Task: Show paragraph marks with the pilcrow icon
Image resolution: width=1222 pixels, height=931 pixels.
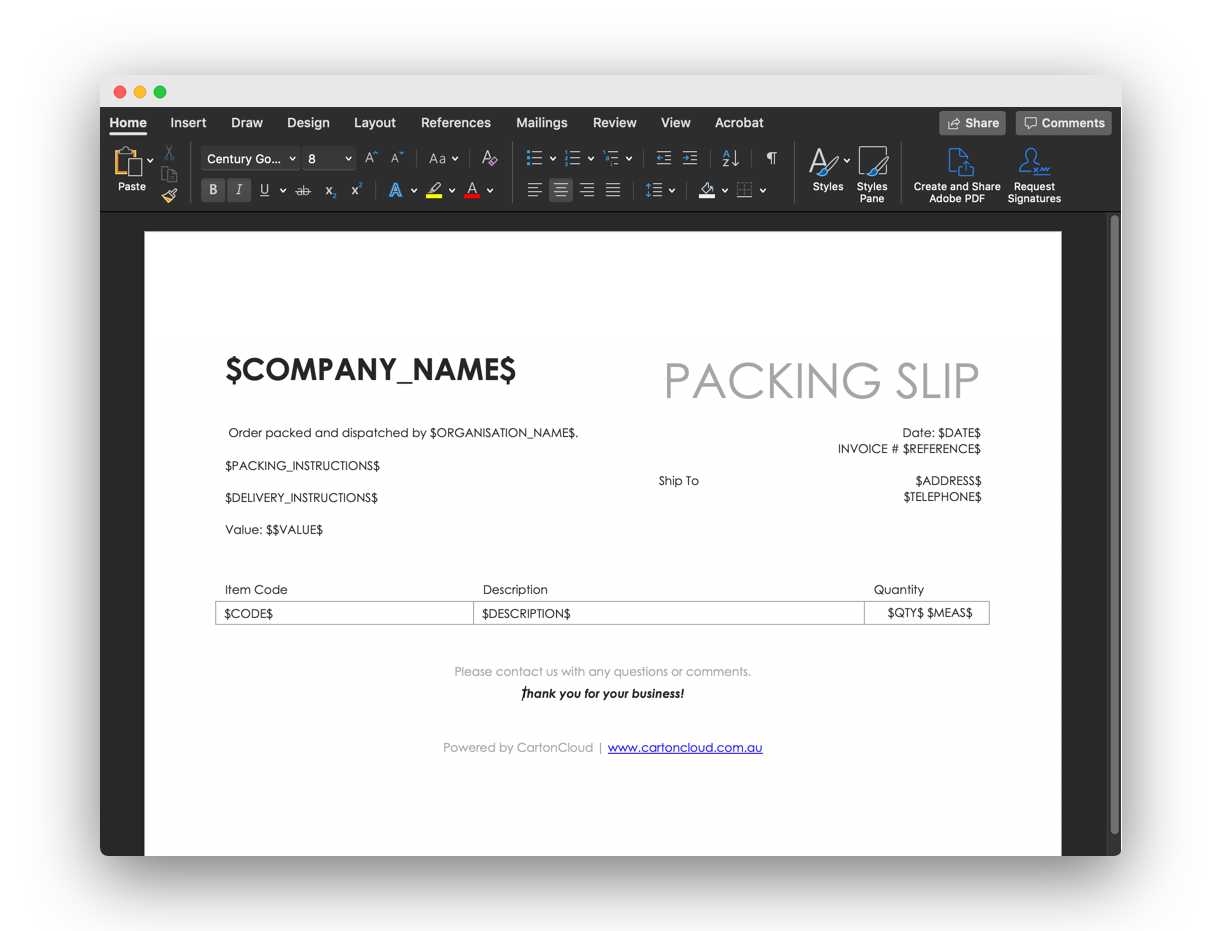Action: (771, 158)
